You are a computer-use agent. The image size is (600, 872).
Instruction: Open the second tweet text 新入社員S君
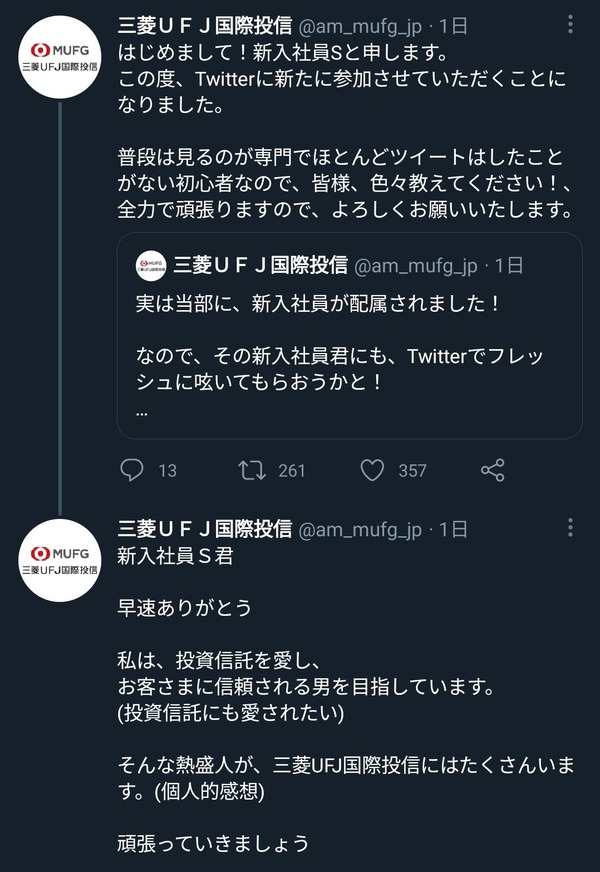pyautogui.click(x=175, y=556)
